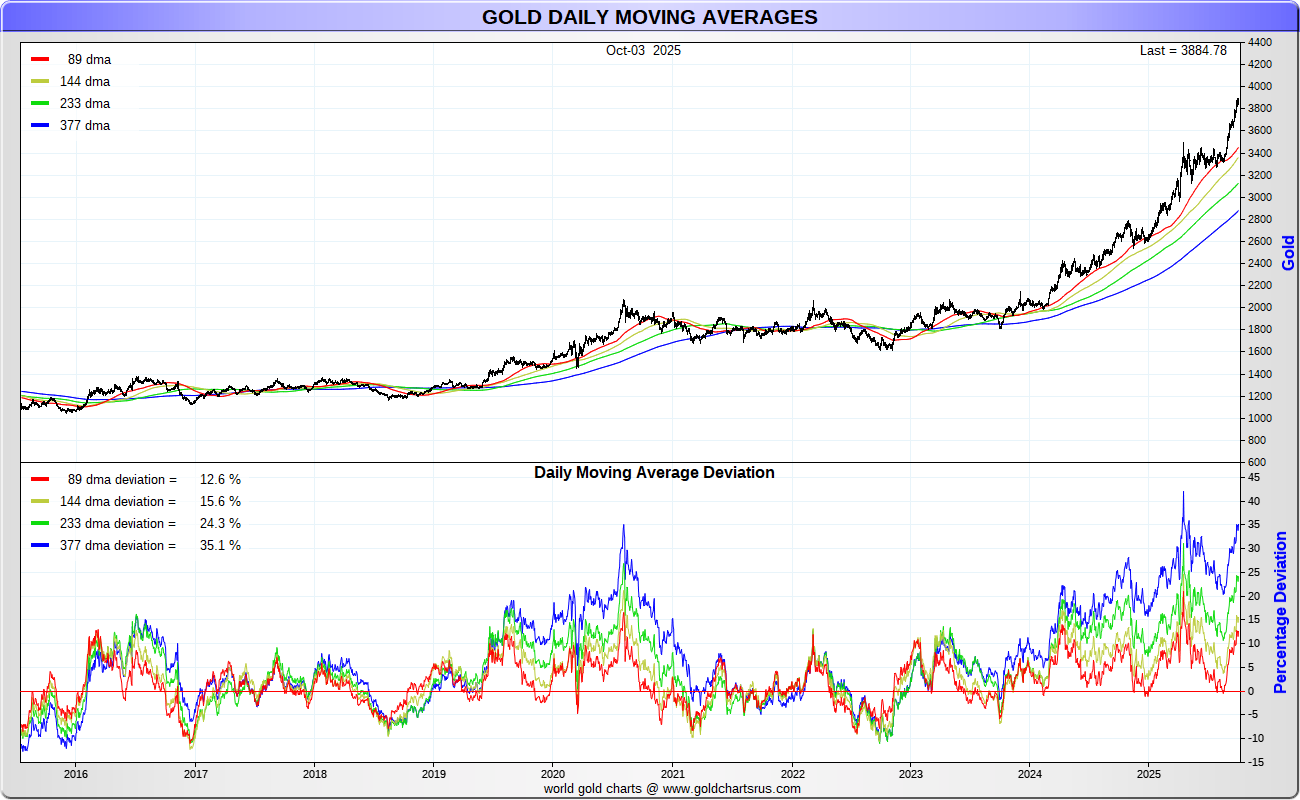Click the 2022 year axis label
This screenshot has width=1300, height=800.
(x=792, y=774)
